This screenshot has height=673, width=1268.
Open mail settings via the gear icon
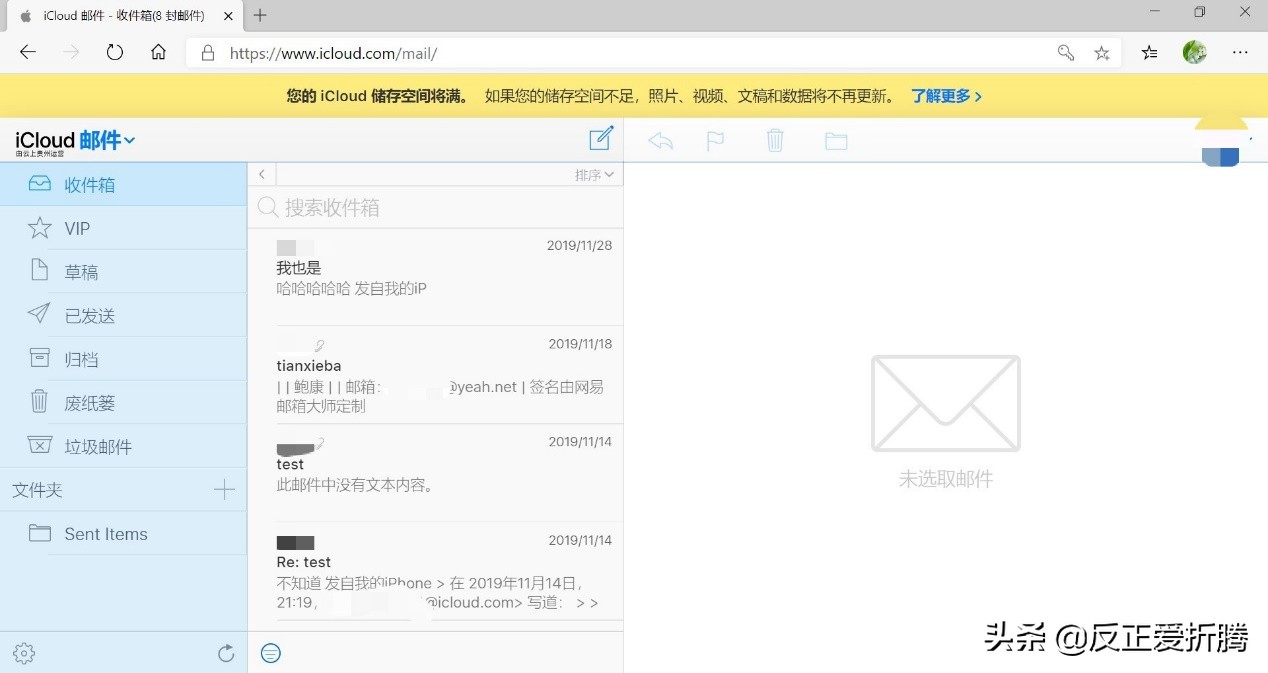[x=24, y=652]
